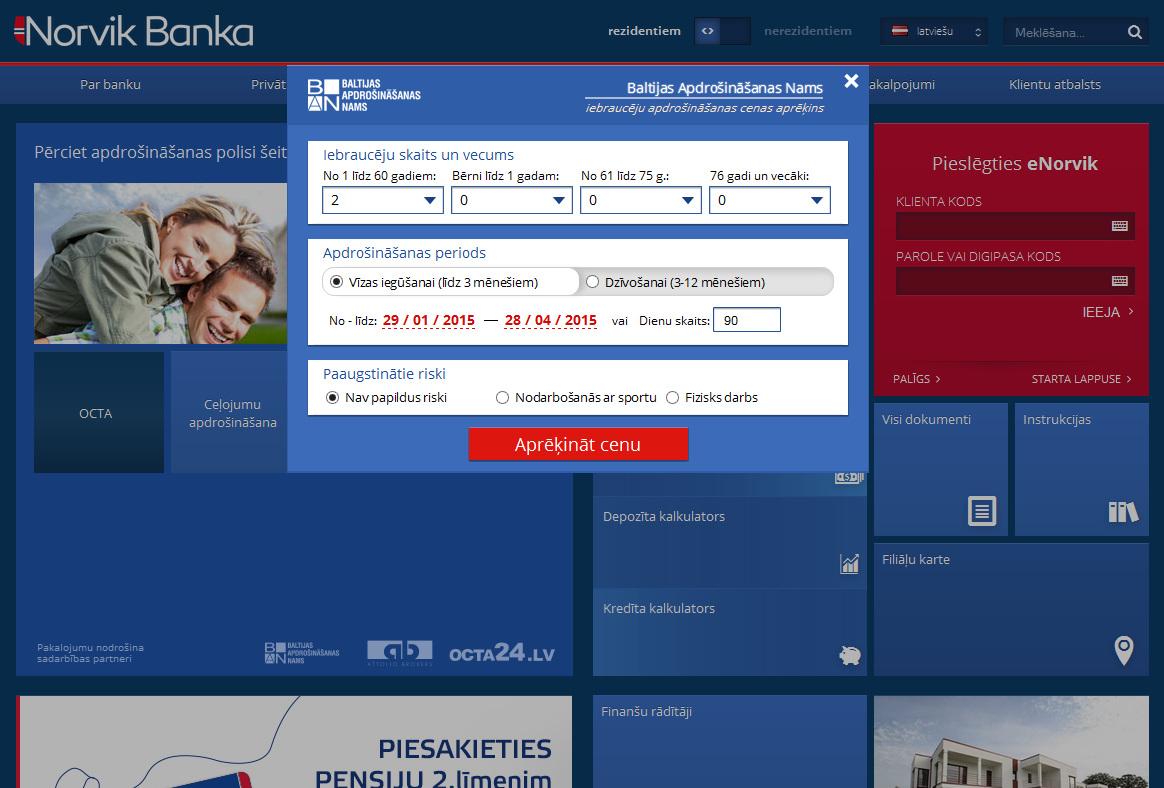1164x788 pixels.
Task: Click the Depozīta kalkulators chart icon
Action: tap(849, 564)
